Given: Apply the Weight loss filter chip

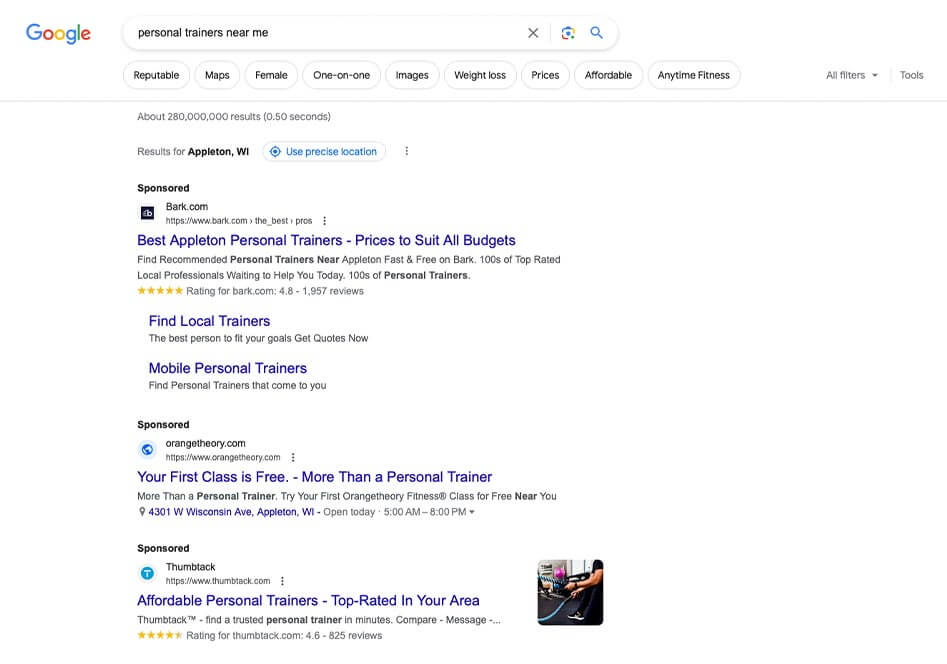Looking at the screenshot, I should point(480,75).
